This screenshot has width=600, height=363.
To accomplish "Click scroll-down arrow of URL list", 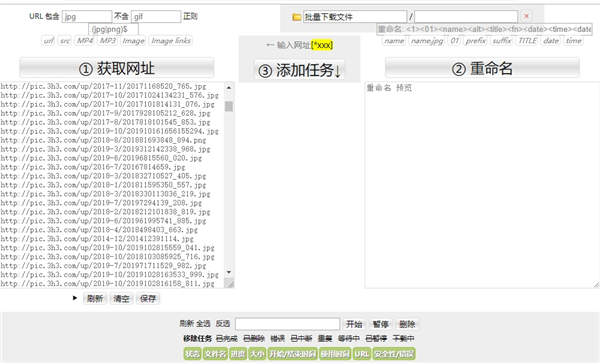I will [x=229, y=272].
